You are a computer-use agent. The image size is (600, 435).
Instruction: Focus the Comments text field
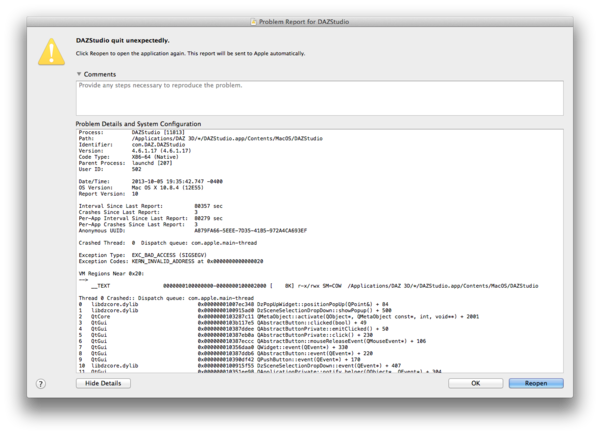click(320, 98)
